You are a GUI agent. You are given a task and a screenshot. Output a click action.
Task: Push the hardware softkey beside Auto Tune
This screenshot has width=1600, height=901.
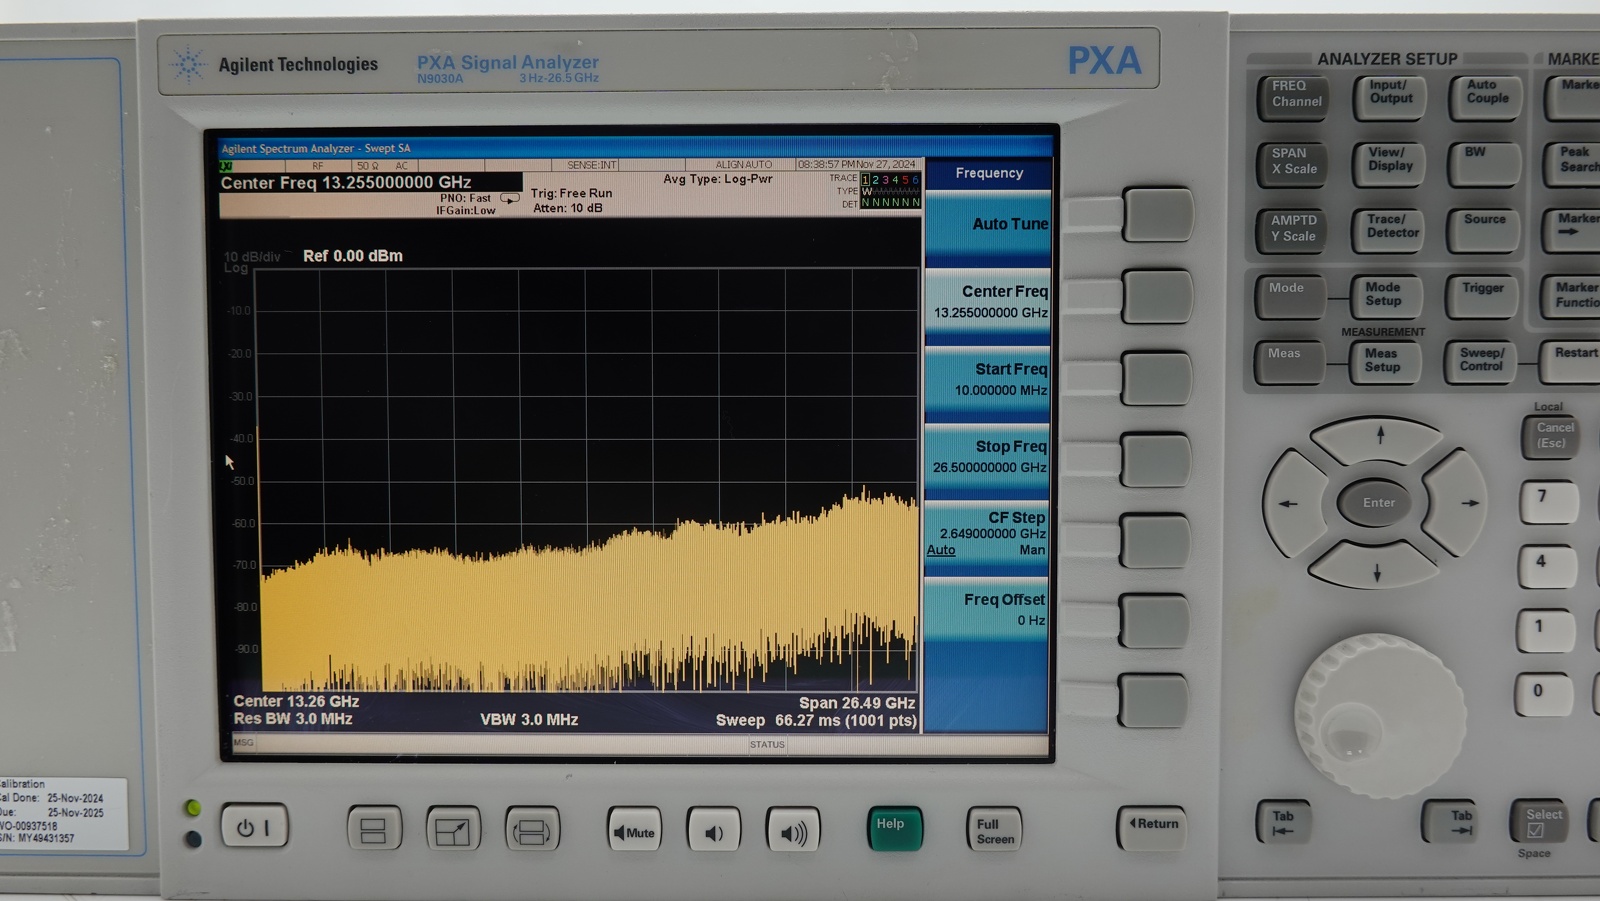pyautogui.click(x=1158, y=214)
